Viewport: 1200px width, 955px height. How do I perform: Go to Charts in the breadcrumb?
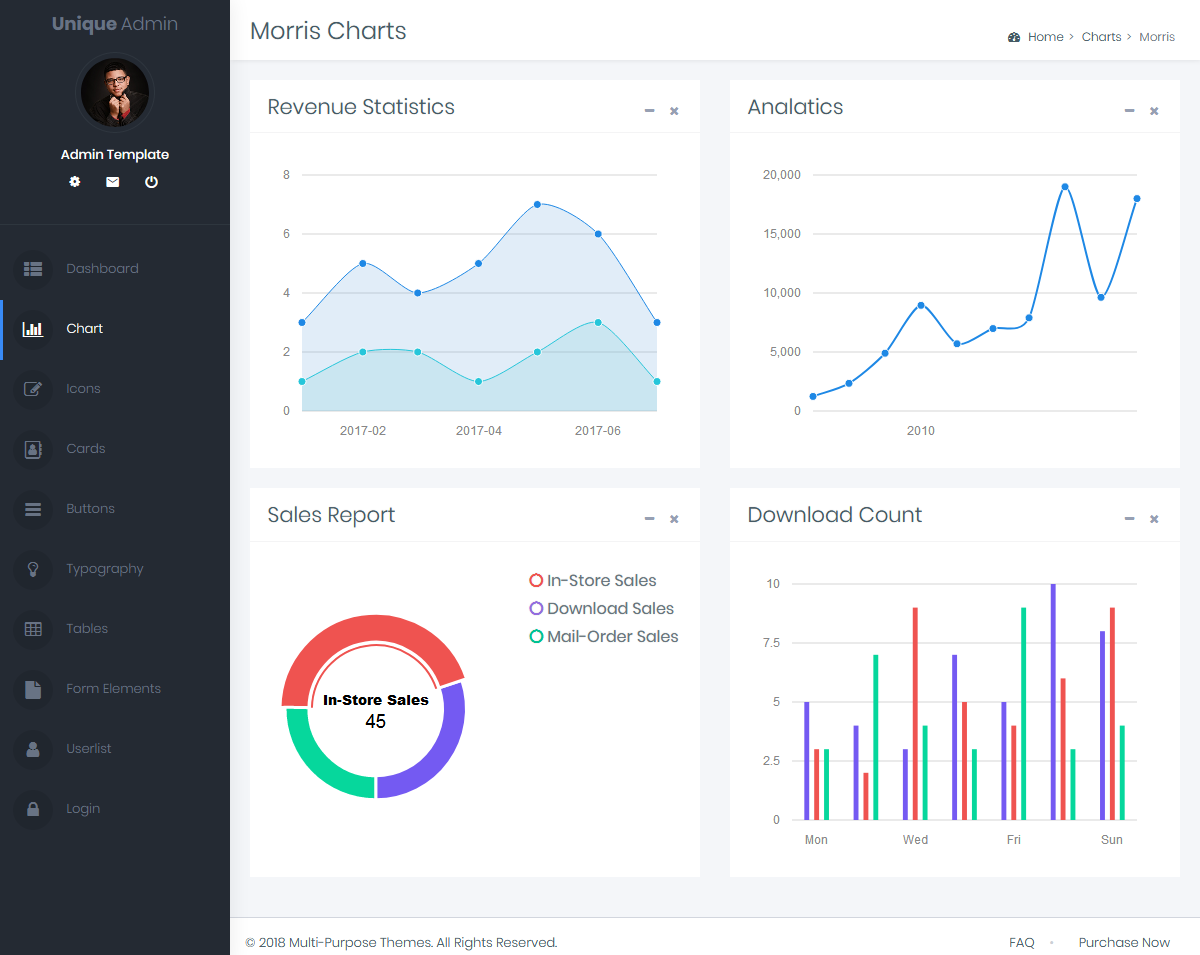1101,36
